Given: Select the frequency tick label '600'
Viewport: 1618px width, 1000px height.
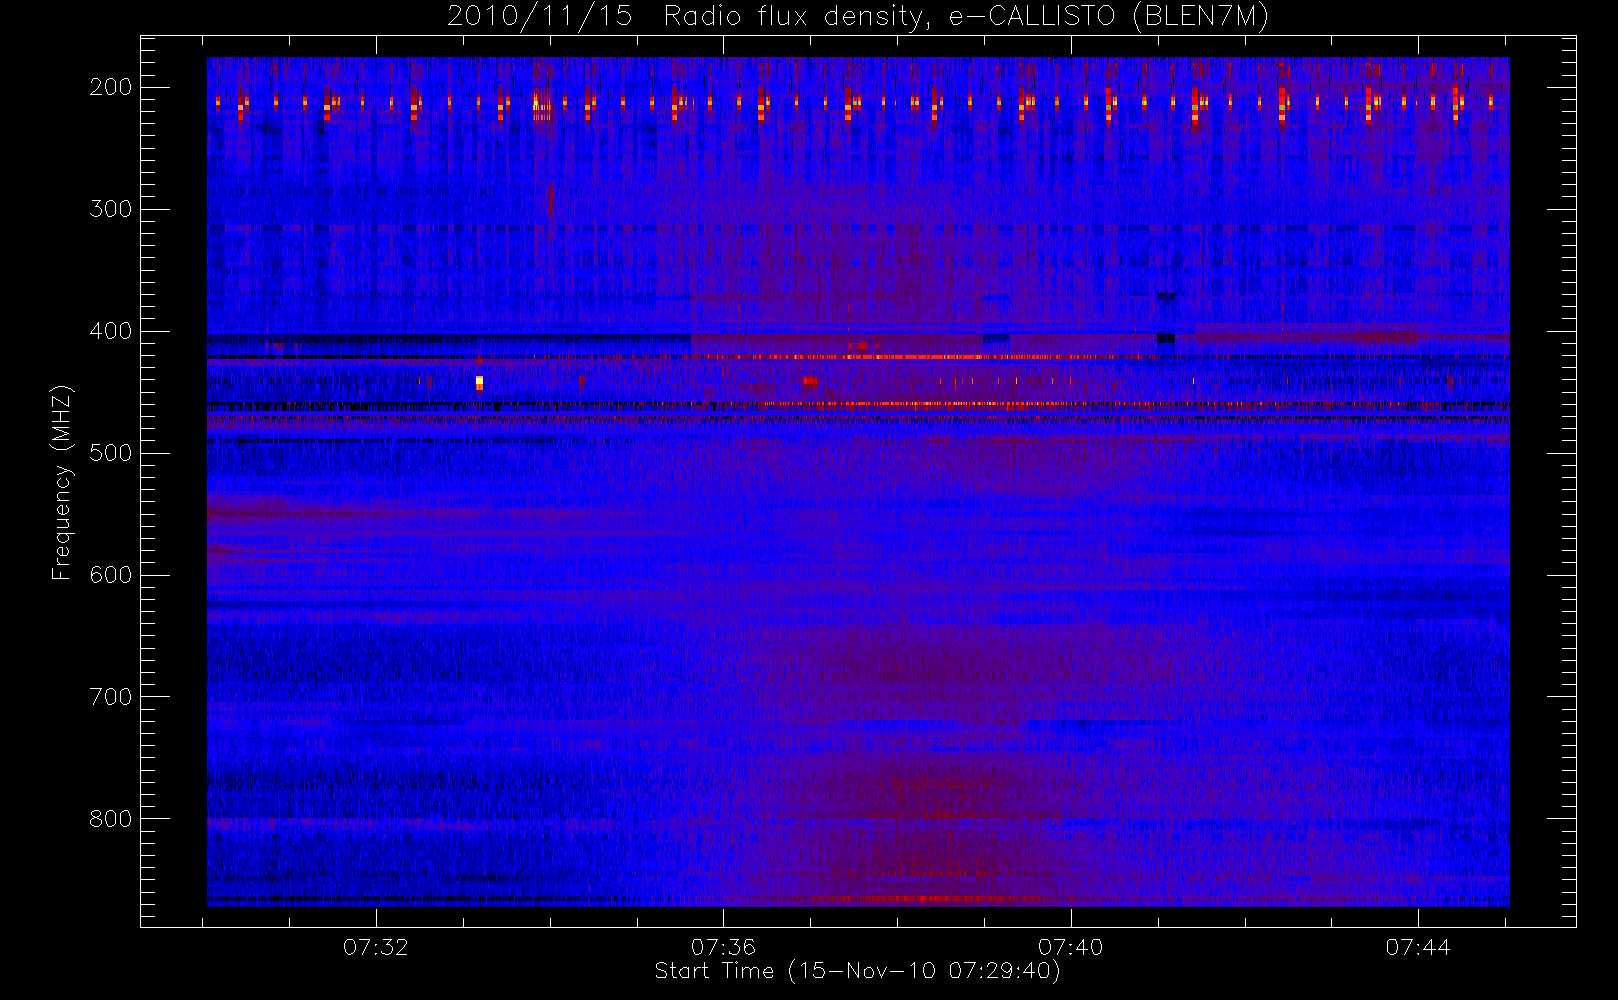Looking at the screenshot, I should tap(110, 575).
